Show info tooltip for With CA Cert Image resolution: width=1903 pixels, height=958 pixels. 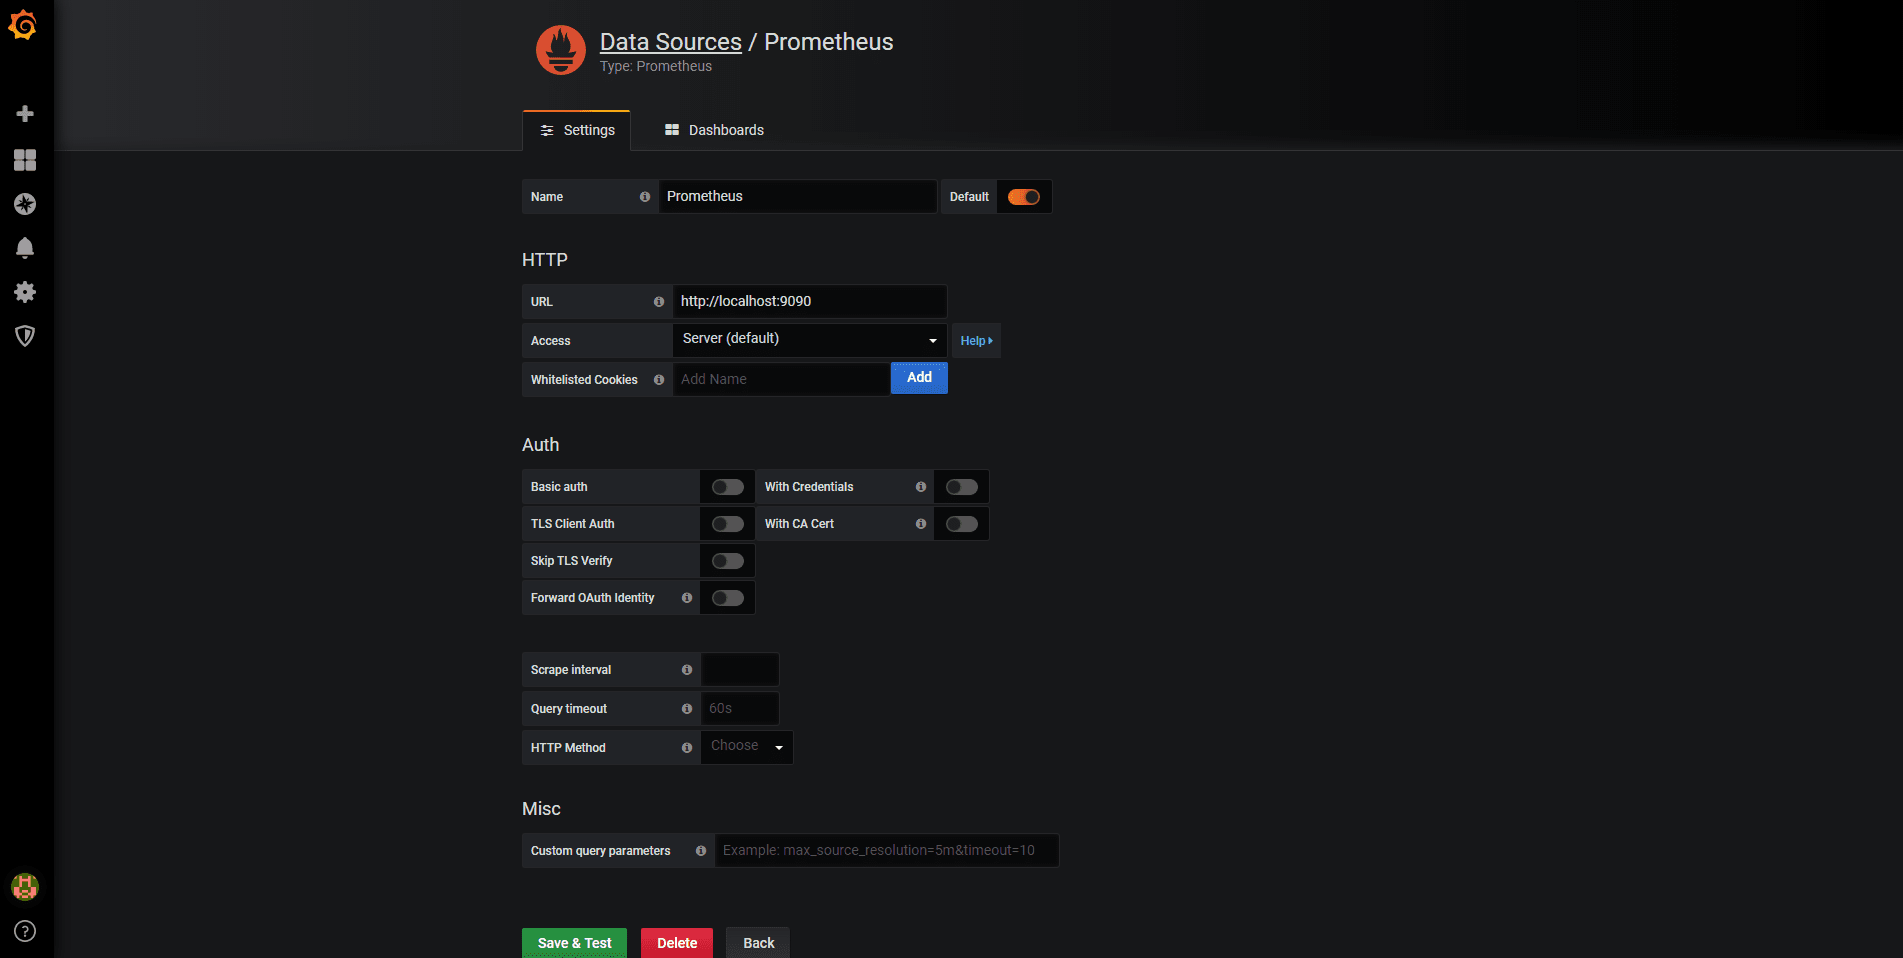pos(921,524)
